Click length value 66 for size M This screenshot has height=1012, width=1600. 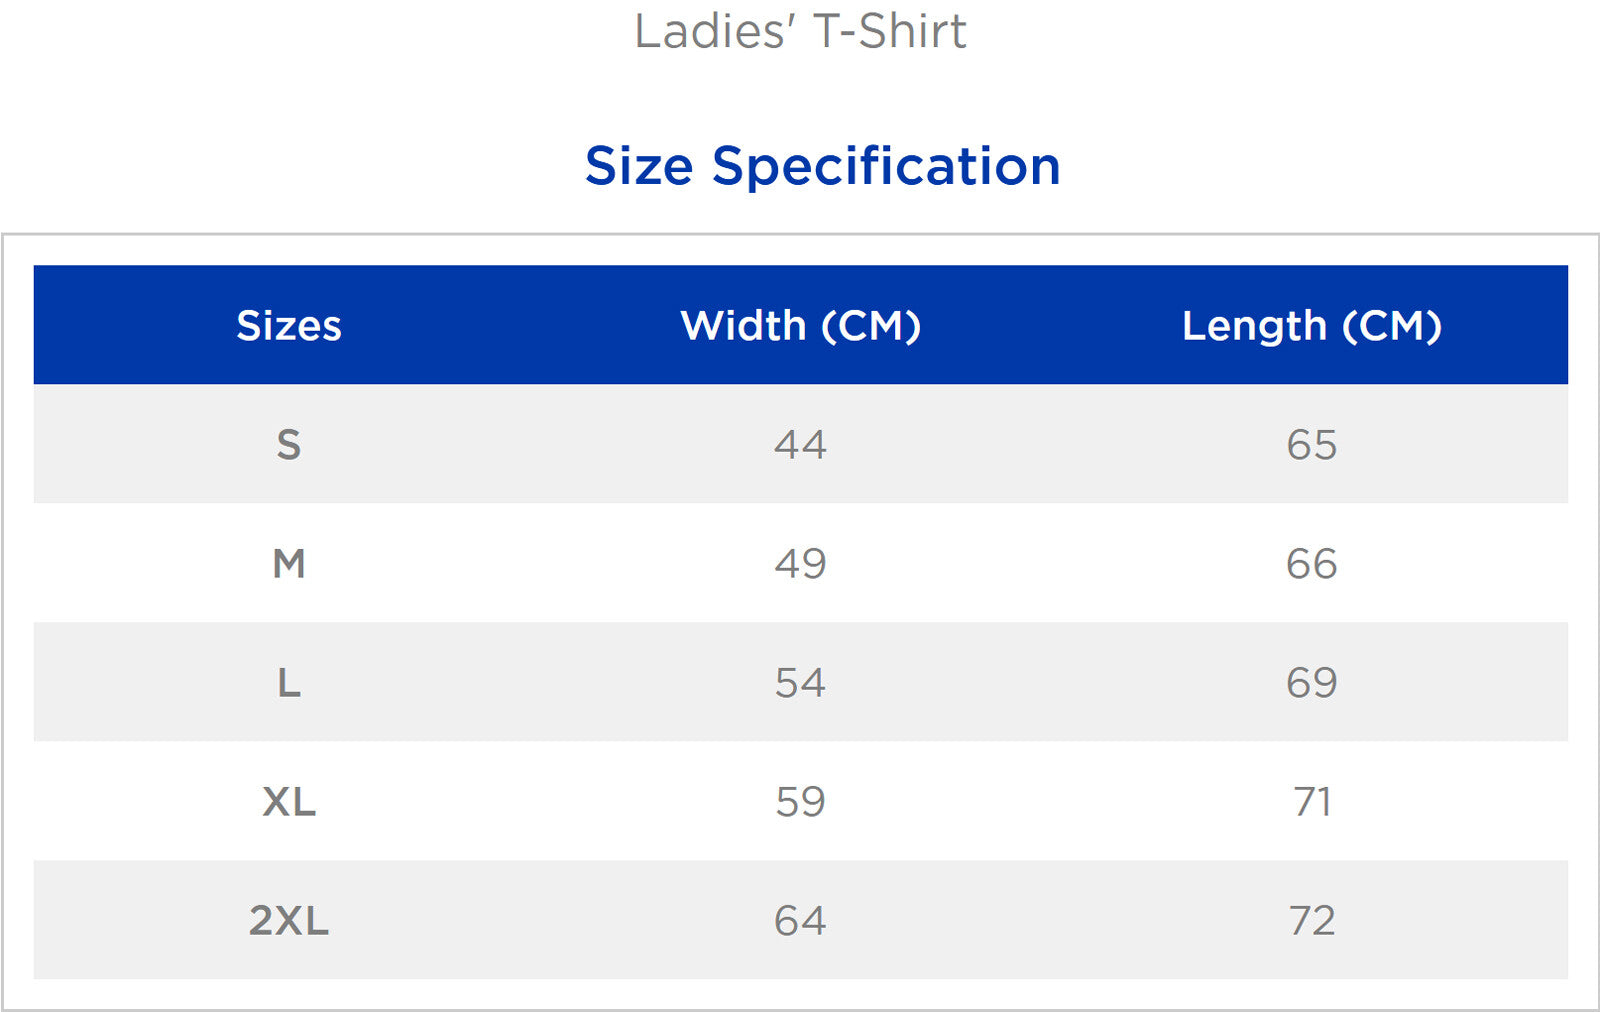(x=1312, y=564)
